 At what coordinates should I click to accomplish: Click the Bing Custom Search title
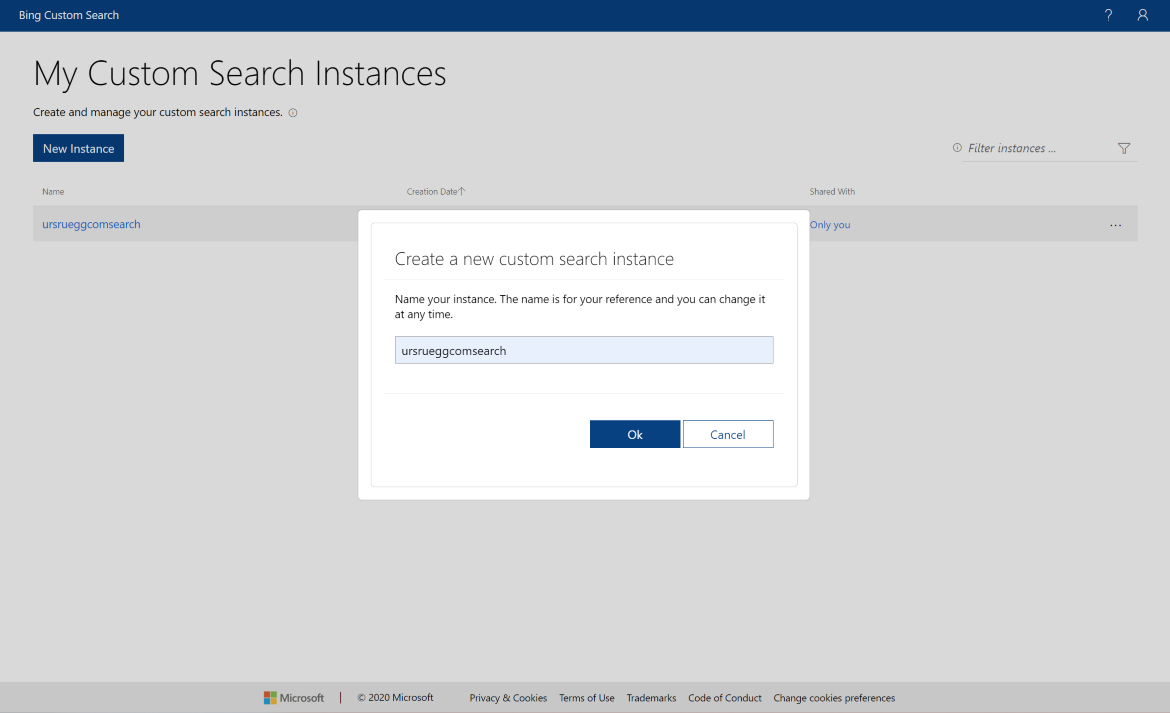pos(69,15)
